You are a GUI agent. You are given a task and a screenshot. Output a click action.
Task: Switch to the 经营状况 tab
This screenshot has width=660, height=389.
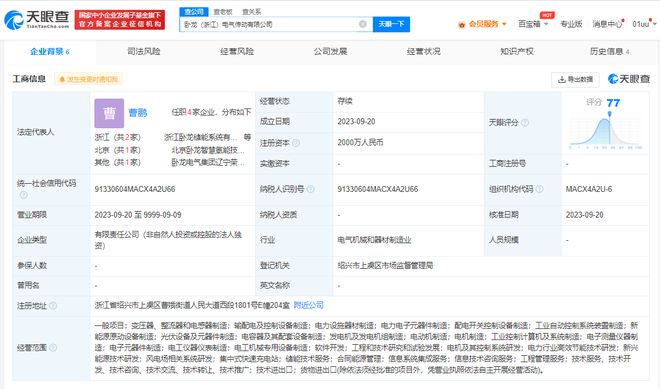click(423, 51)
